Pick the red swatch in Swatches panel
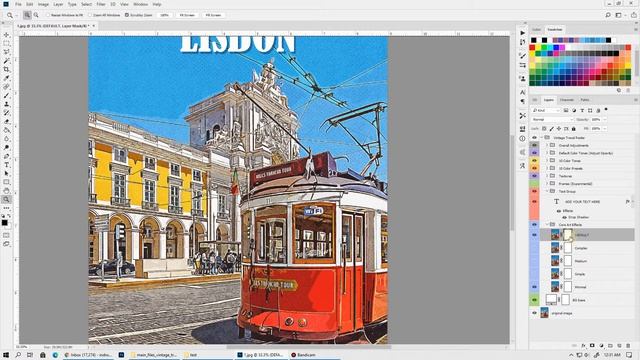This screenshot has height=360, width=640. point(532,48)
